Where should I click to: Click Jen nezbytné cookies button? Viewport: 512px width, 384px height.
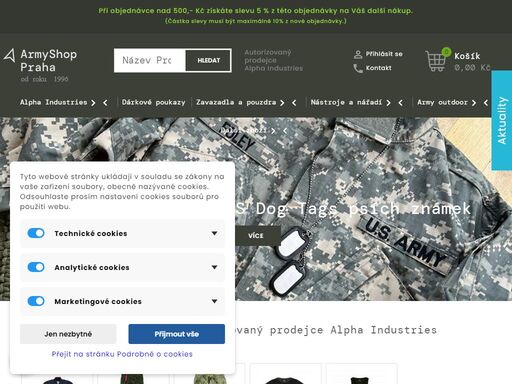68,334
